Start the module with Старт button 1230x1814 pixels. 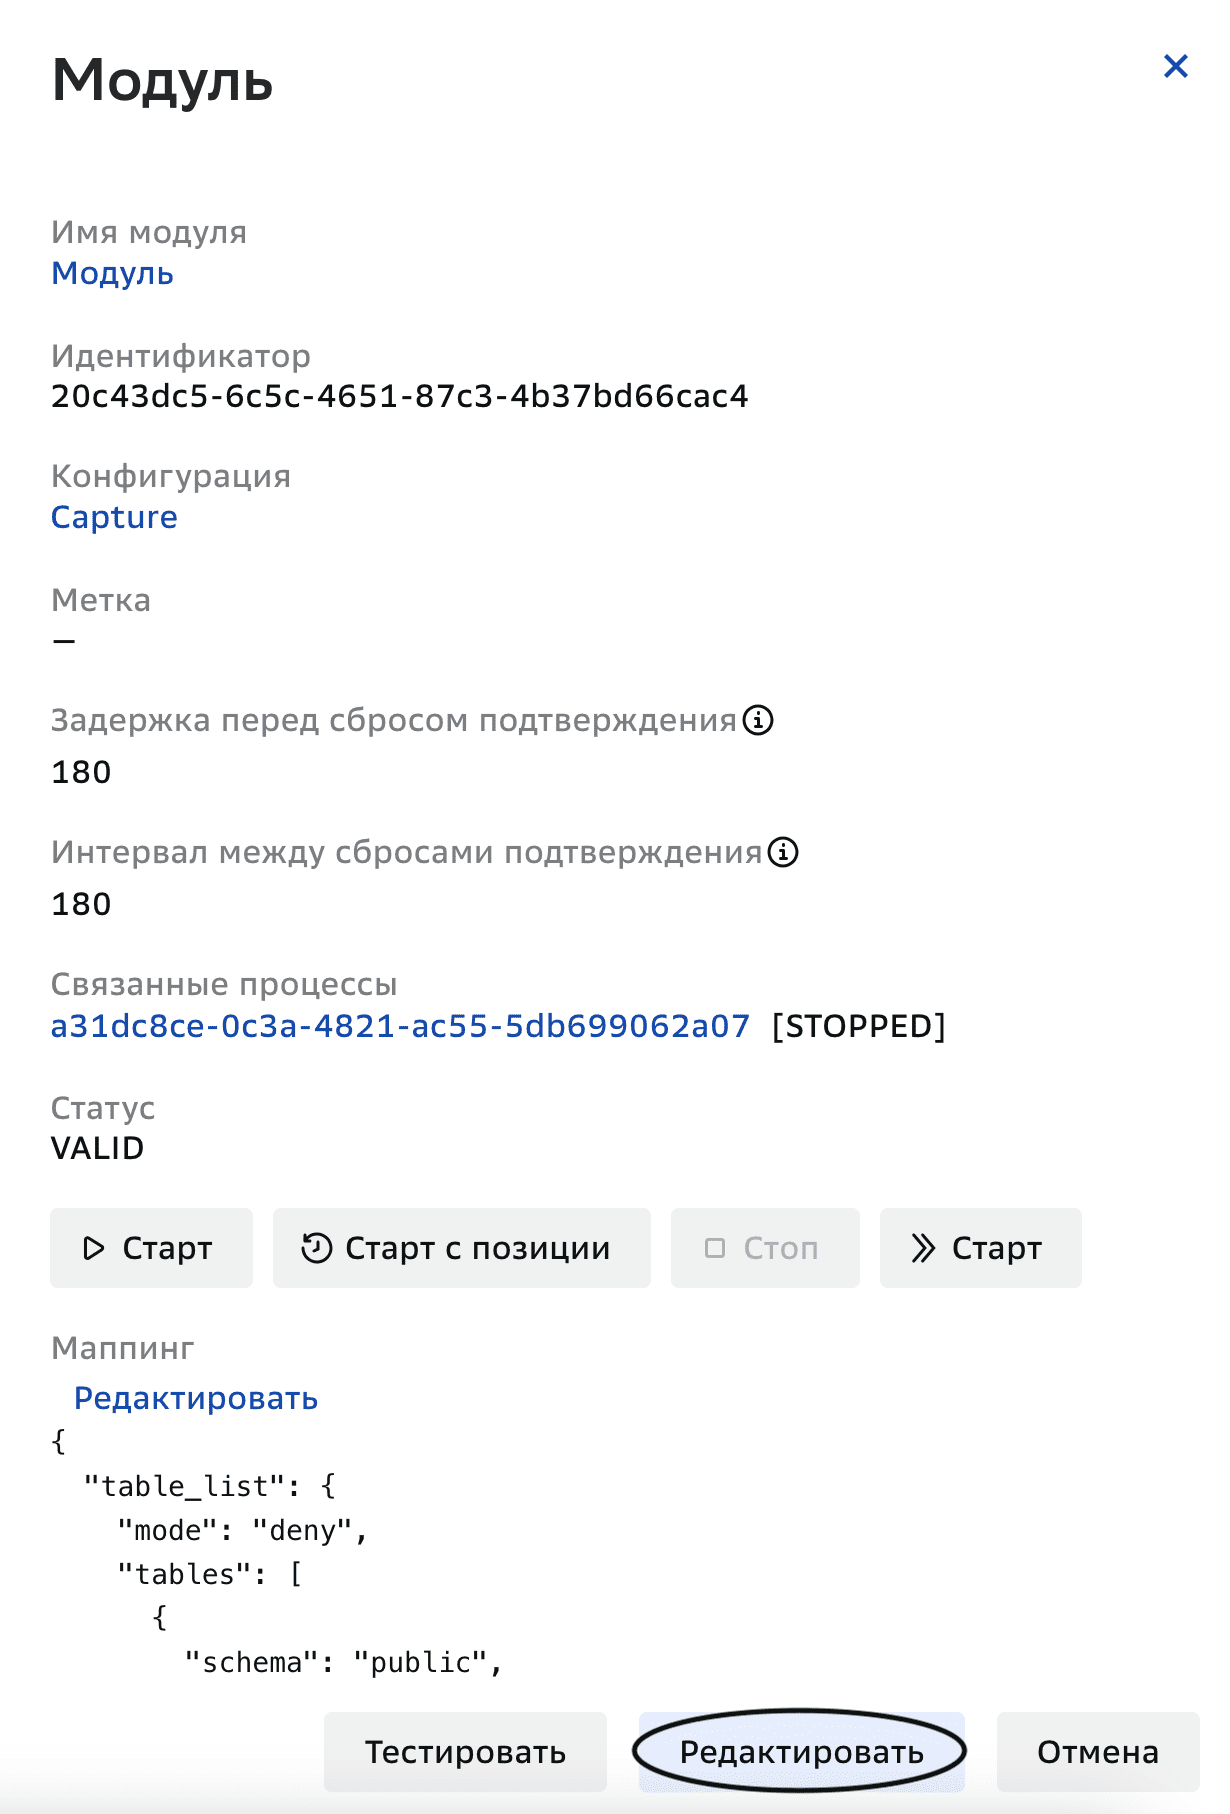point(151,1248)
